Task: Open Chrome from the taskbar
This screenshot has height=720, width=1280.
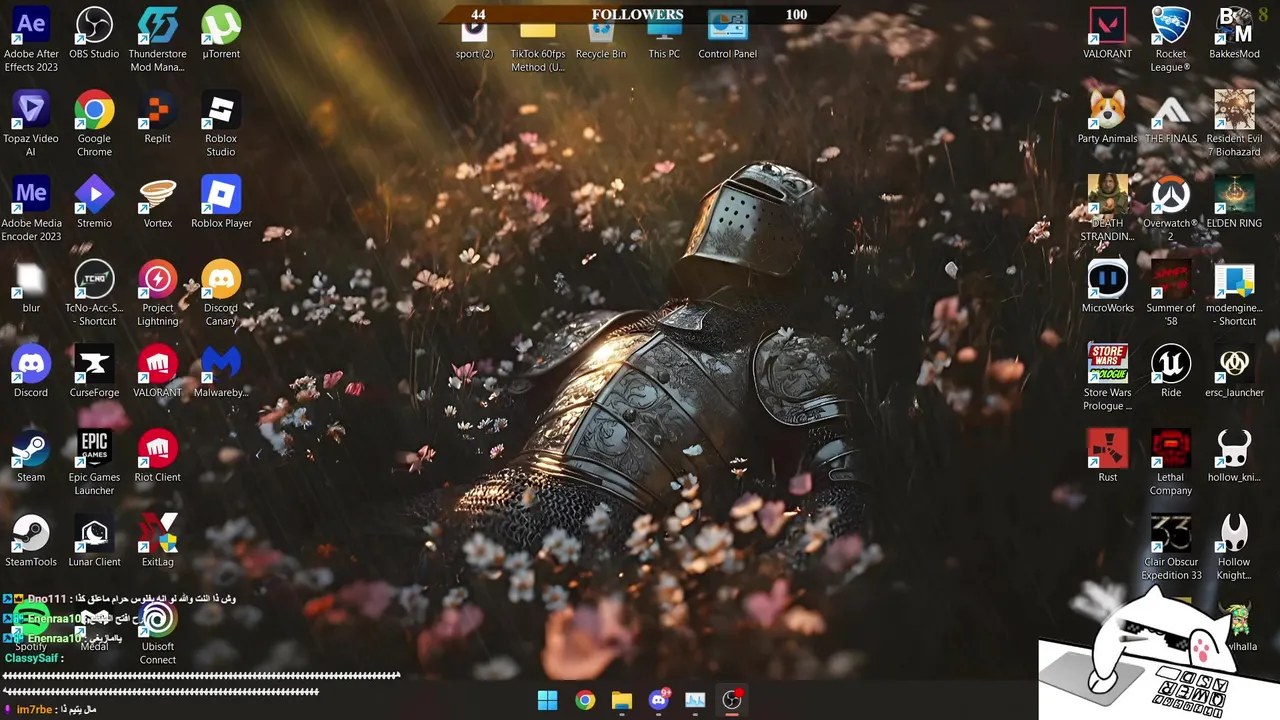Action: (585, 700)
